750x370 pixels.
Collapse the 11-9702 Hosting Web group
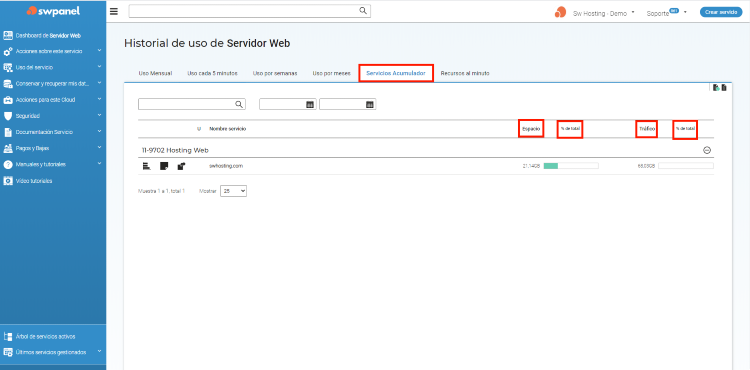707,150
